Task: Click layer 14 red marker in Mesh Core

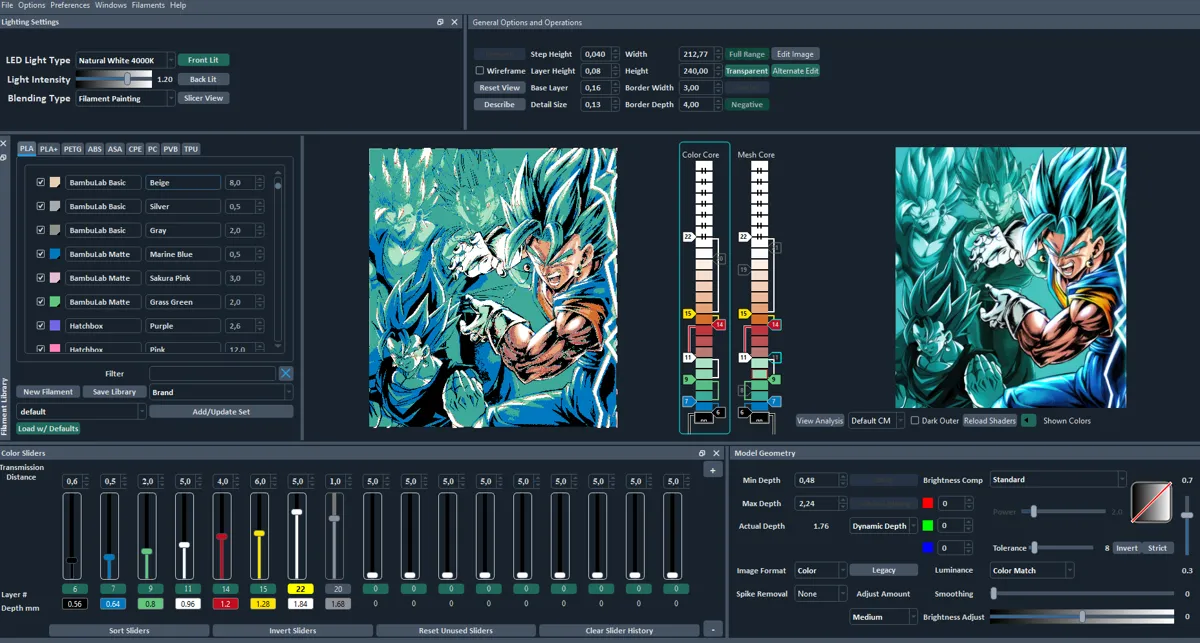Action: pos(775,325)
